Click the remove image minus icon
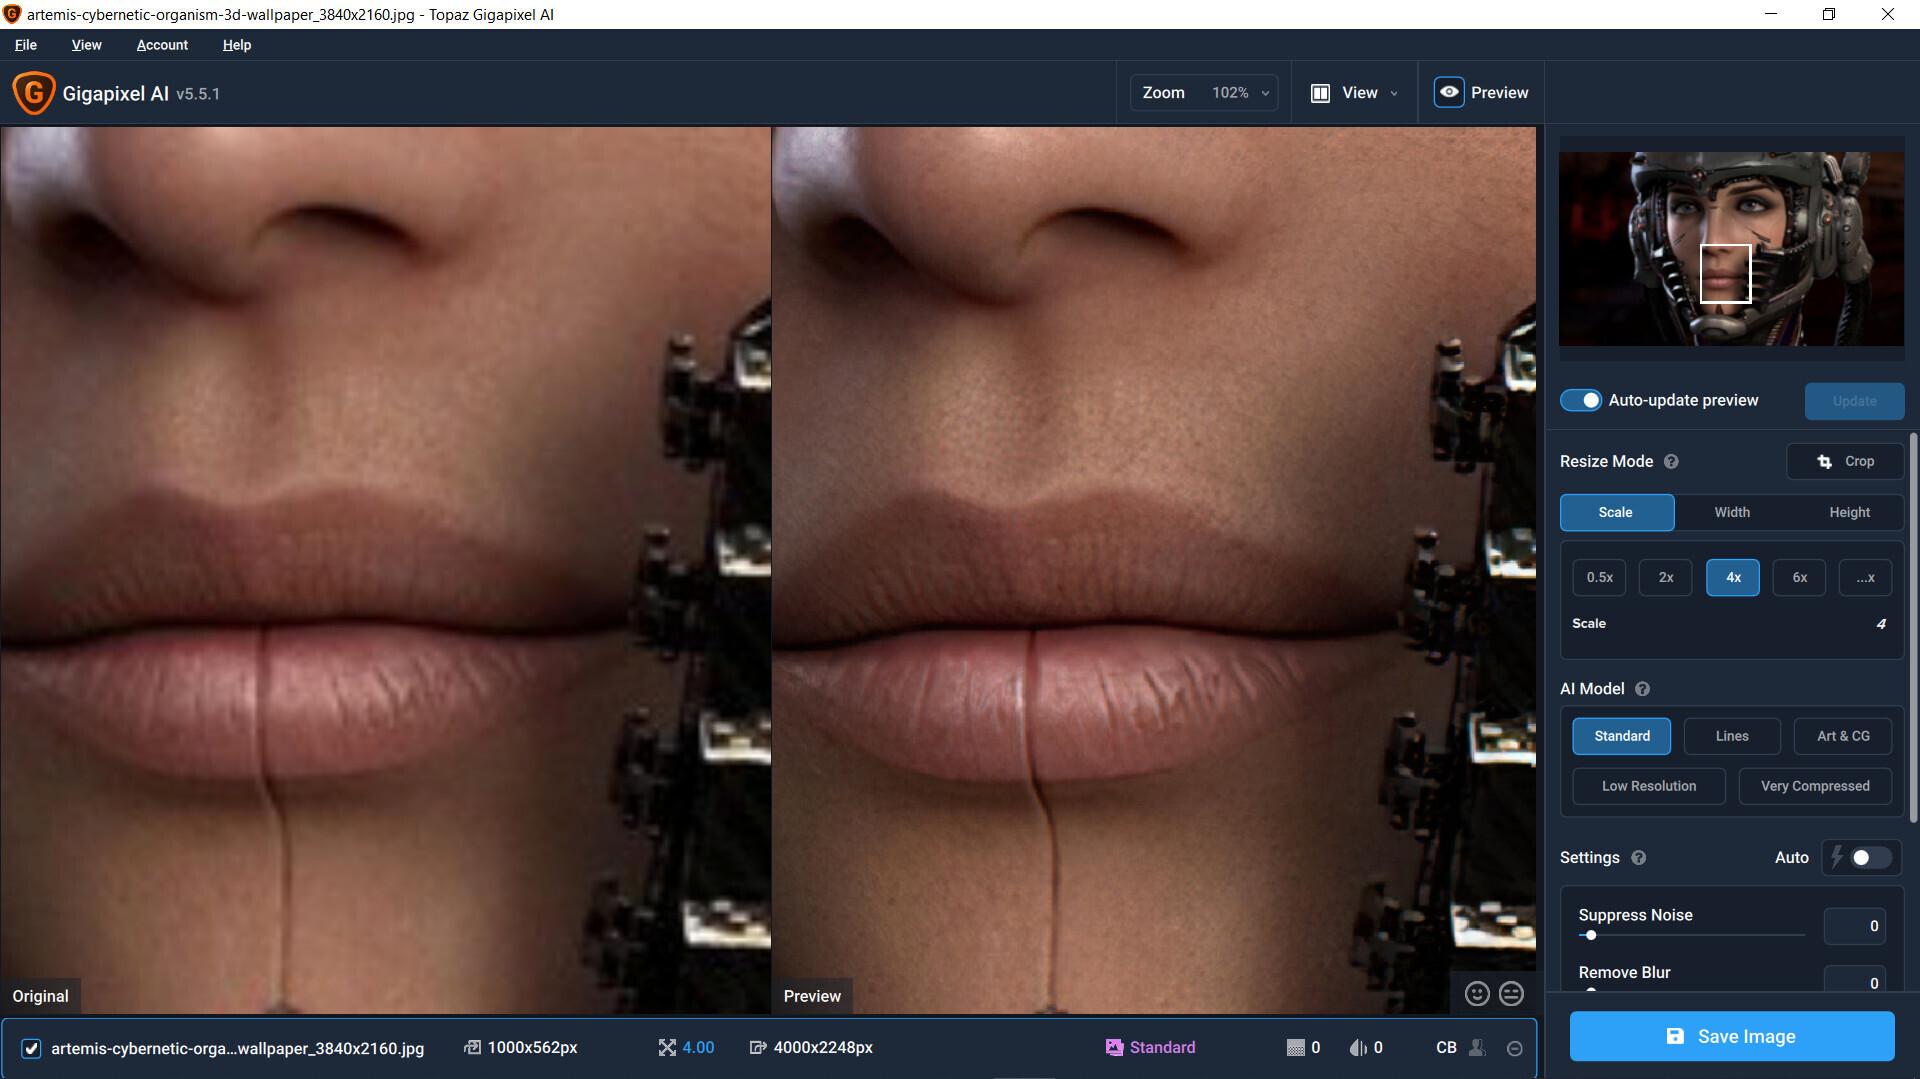 [x=1514, y=1048]
